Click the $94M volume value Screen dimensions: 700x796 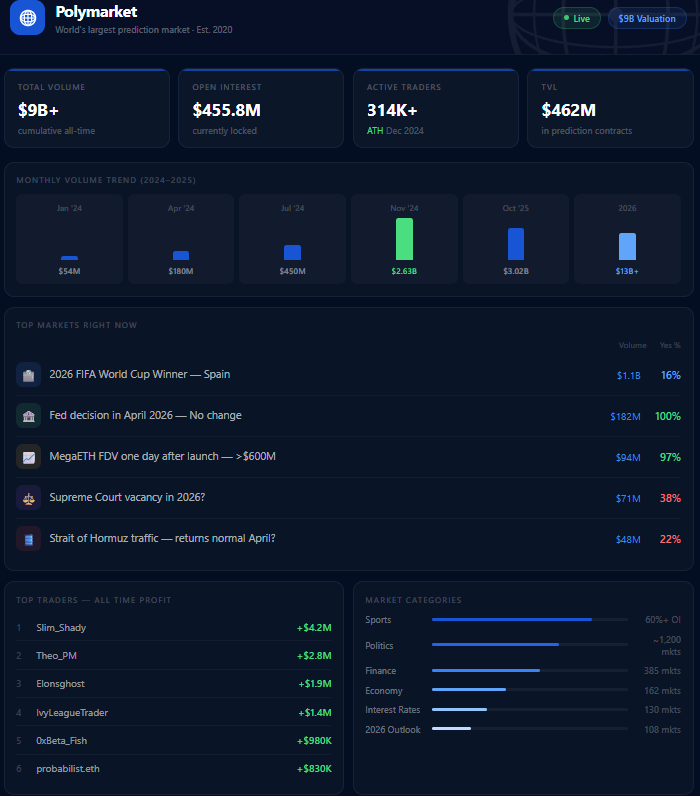pyautogui.click(x=628, y=458)
